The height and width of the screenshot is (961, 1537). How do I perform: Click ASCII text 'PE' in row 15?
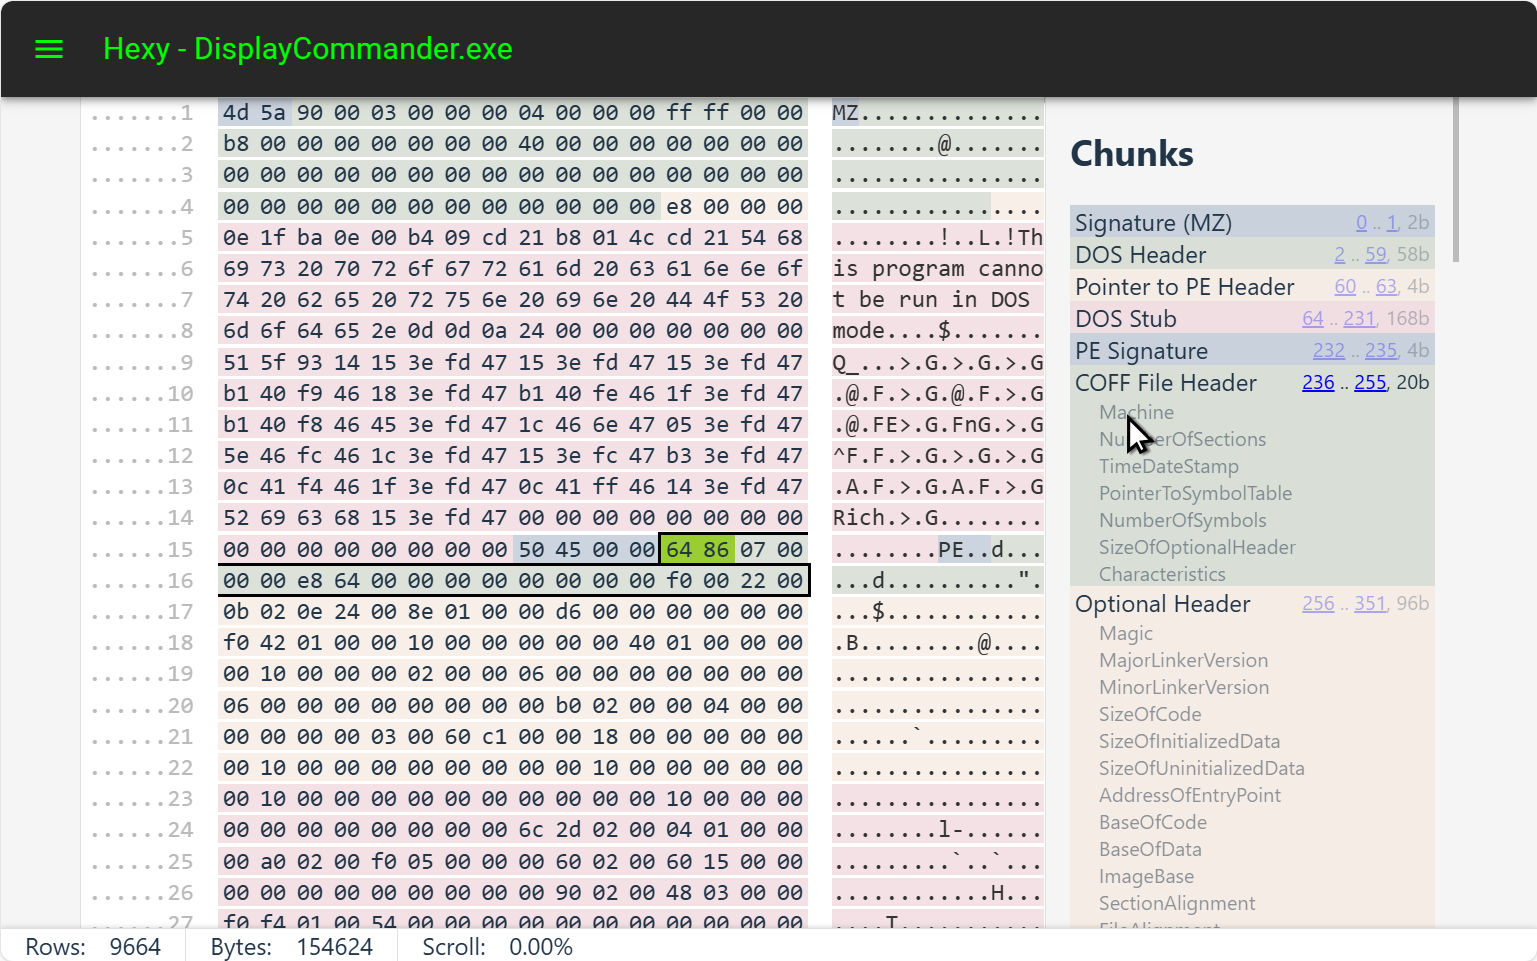tap(951, 549)
